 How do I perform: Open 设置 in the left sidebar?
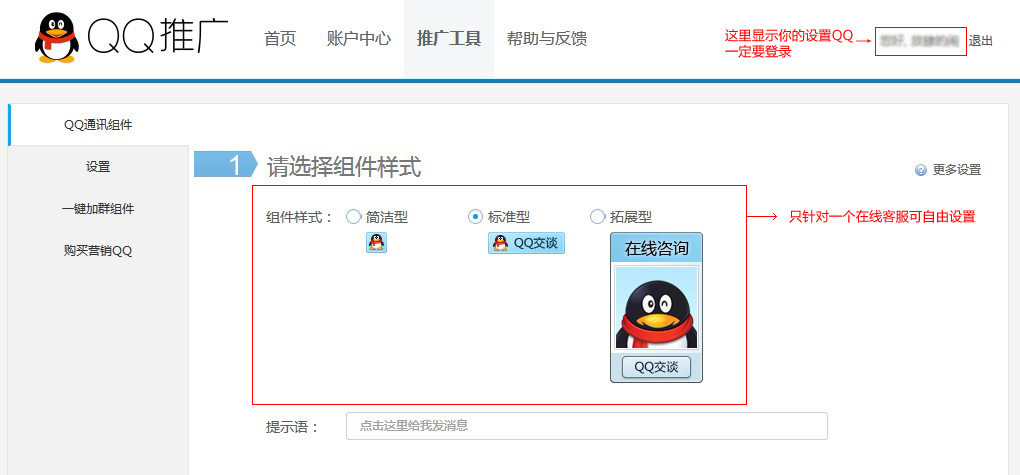pos(98,167)
